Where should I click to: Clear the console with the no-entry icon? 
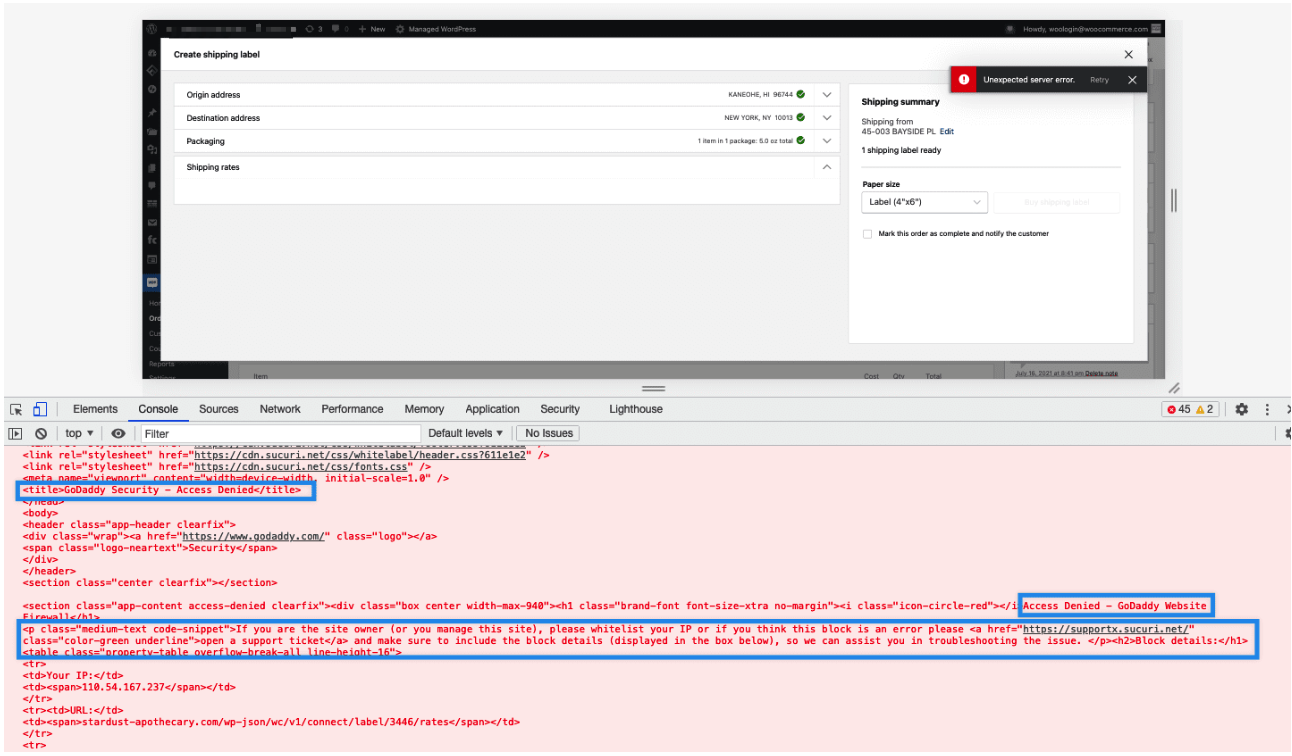(x=41, y=432)
